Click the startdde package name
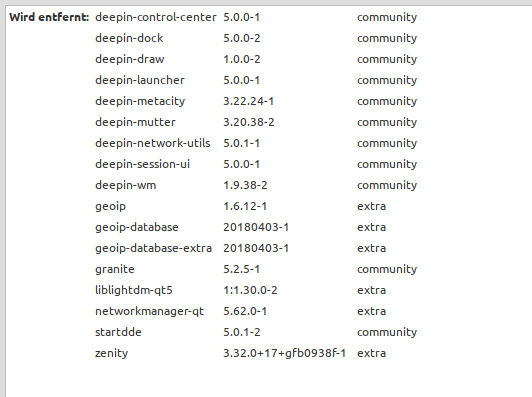 click(118, 332)
